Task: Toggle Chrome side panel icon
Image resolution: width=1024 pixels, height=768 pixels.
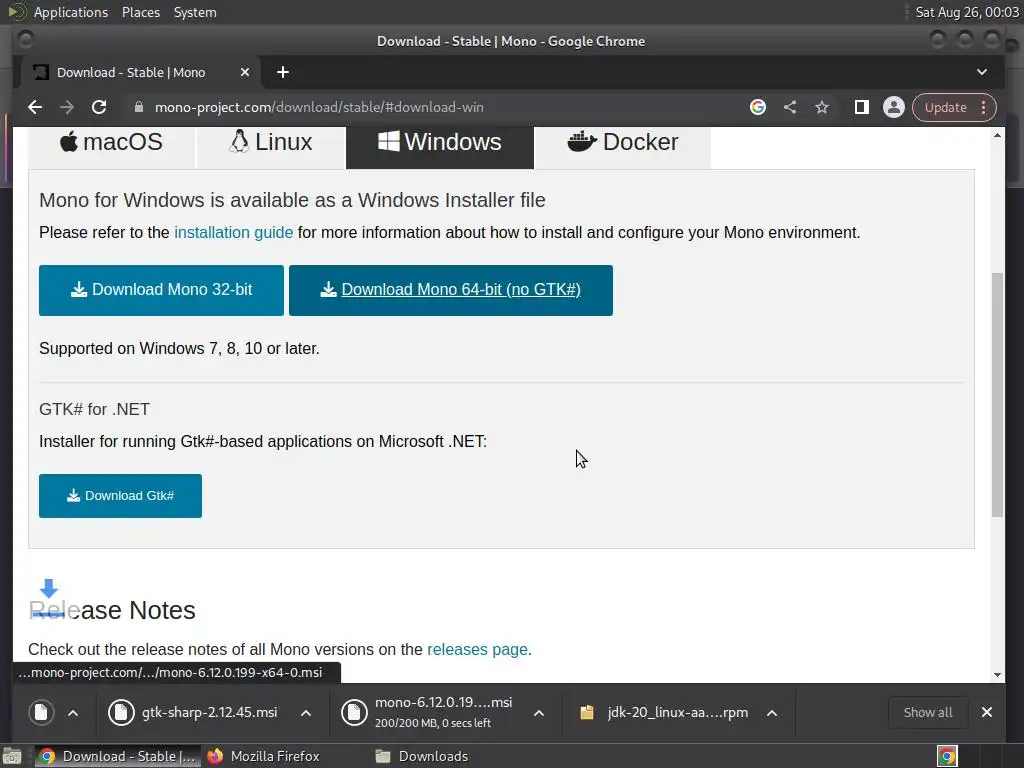Action: click(861, 107)
